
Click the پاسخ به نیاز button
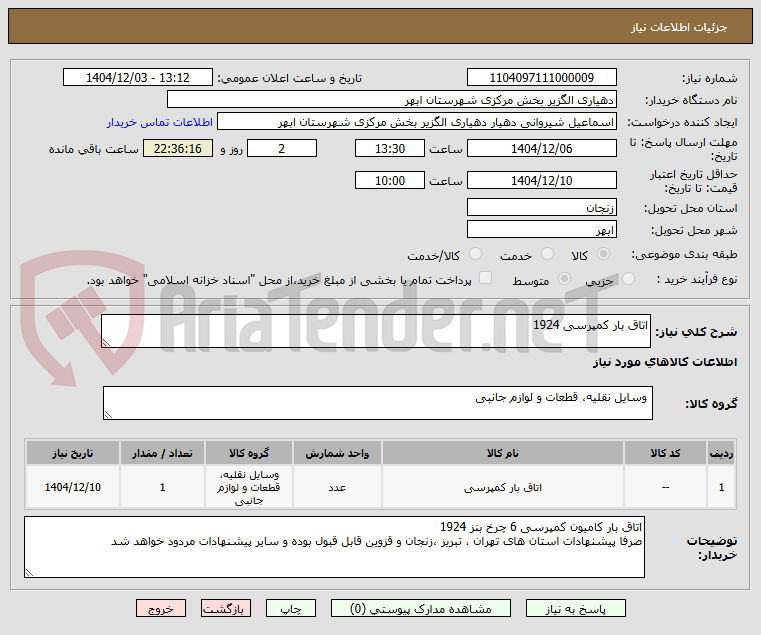tap(576, 608)
